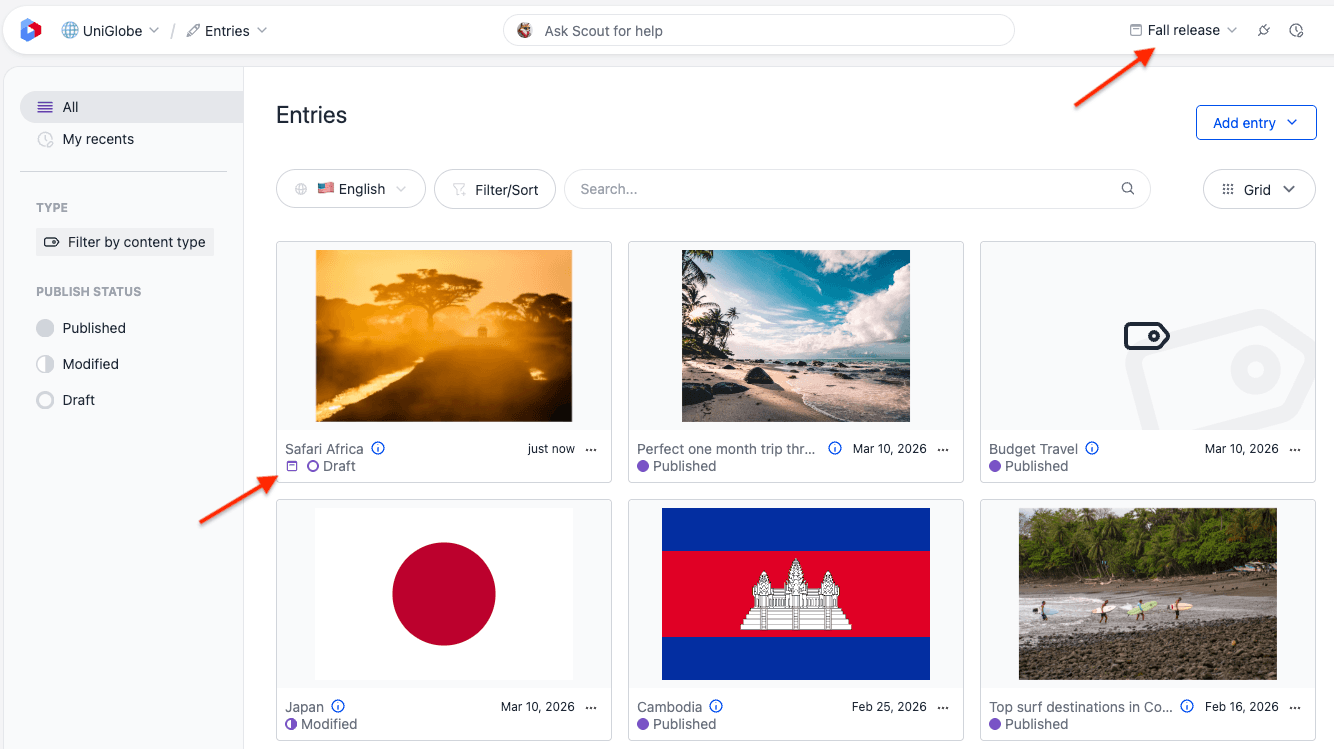Open the more menu on Japan card
This screenshot has width=1334, height=749.
click(x=591, y=707)
